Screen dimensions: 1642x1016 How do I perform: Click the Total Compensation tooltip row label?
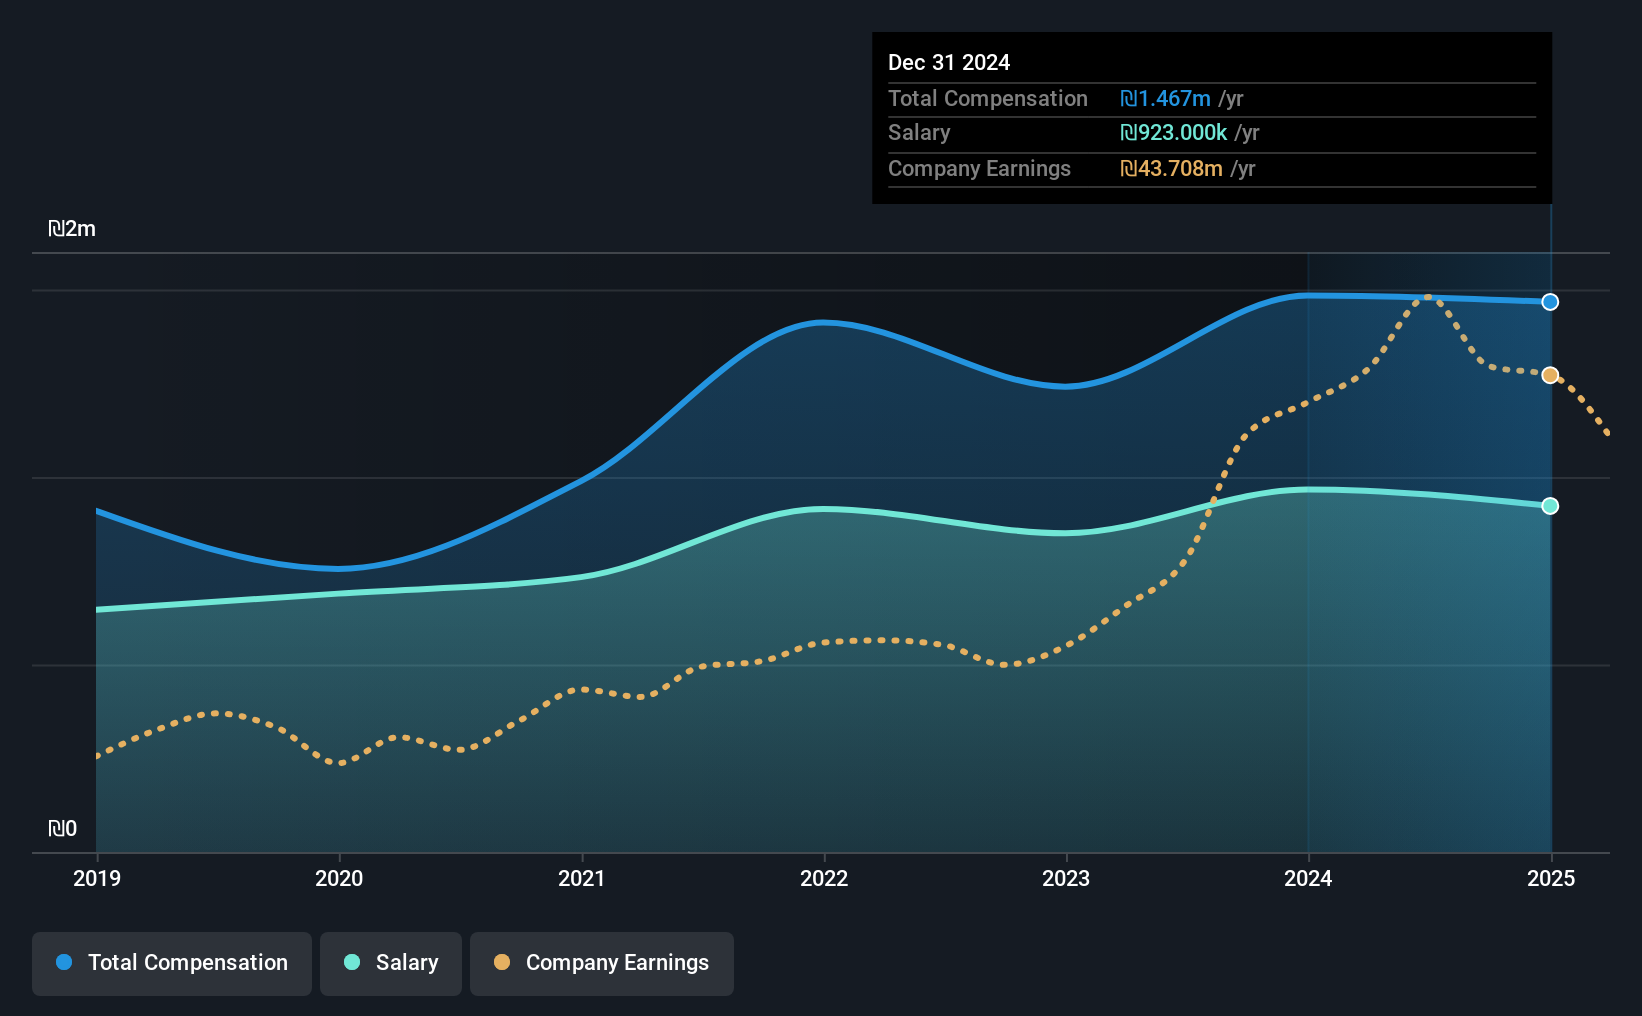point(988,98)
